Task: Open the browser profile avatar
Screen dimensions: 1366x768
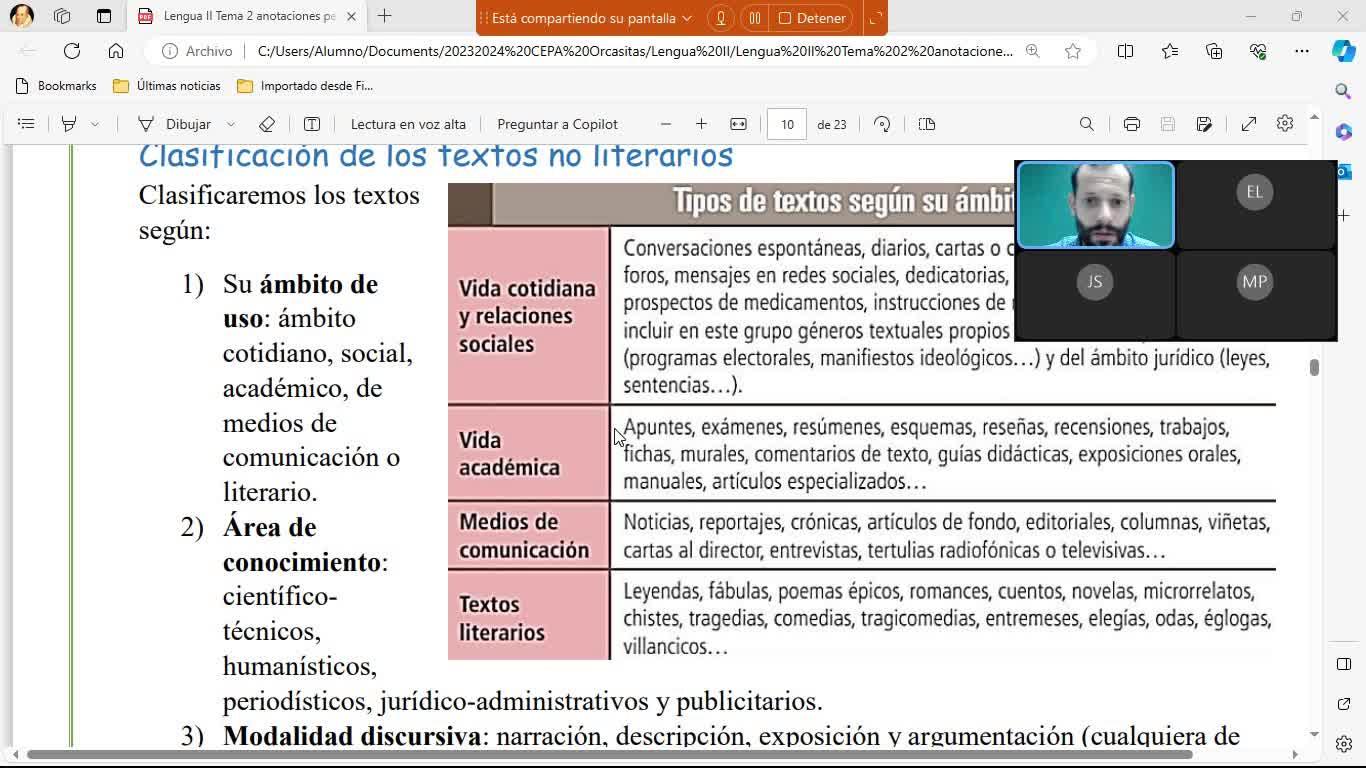Action: coord(21,16)
